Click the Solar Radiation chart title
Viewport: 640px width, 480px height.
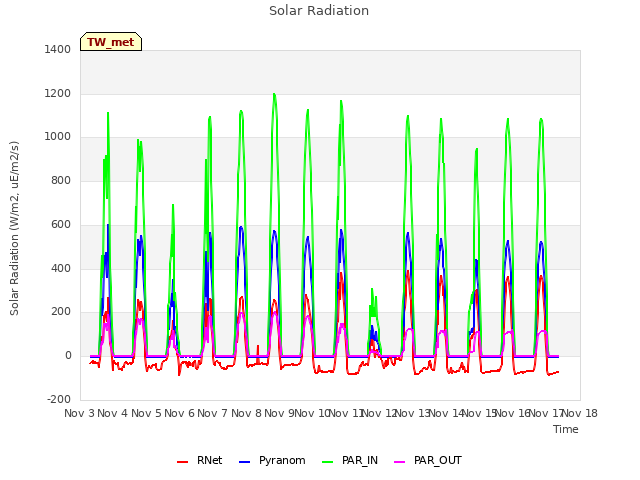pos(319,11)
